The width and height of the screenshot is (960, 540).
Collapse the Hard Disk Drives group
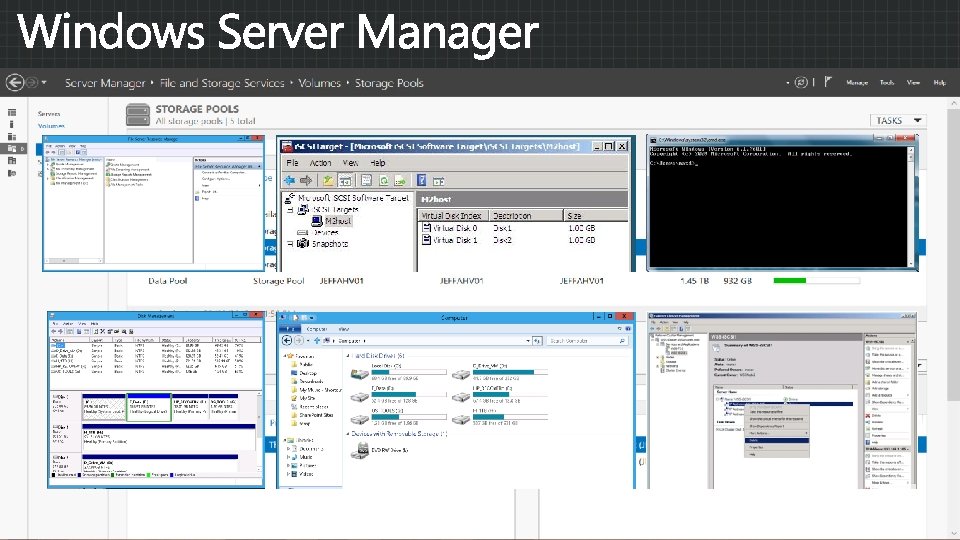[x=348, y=356]
